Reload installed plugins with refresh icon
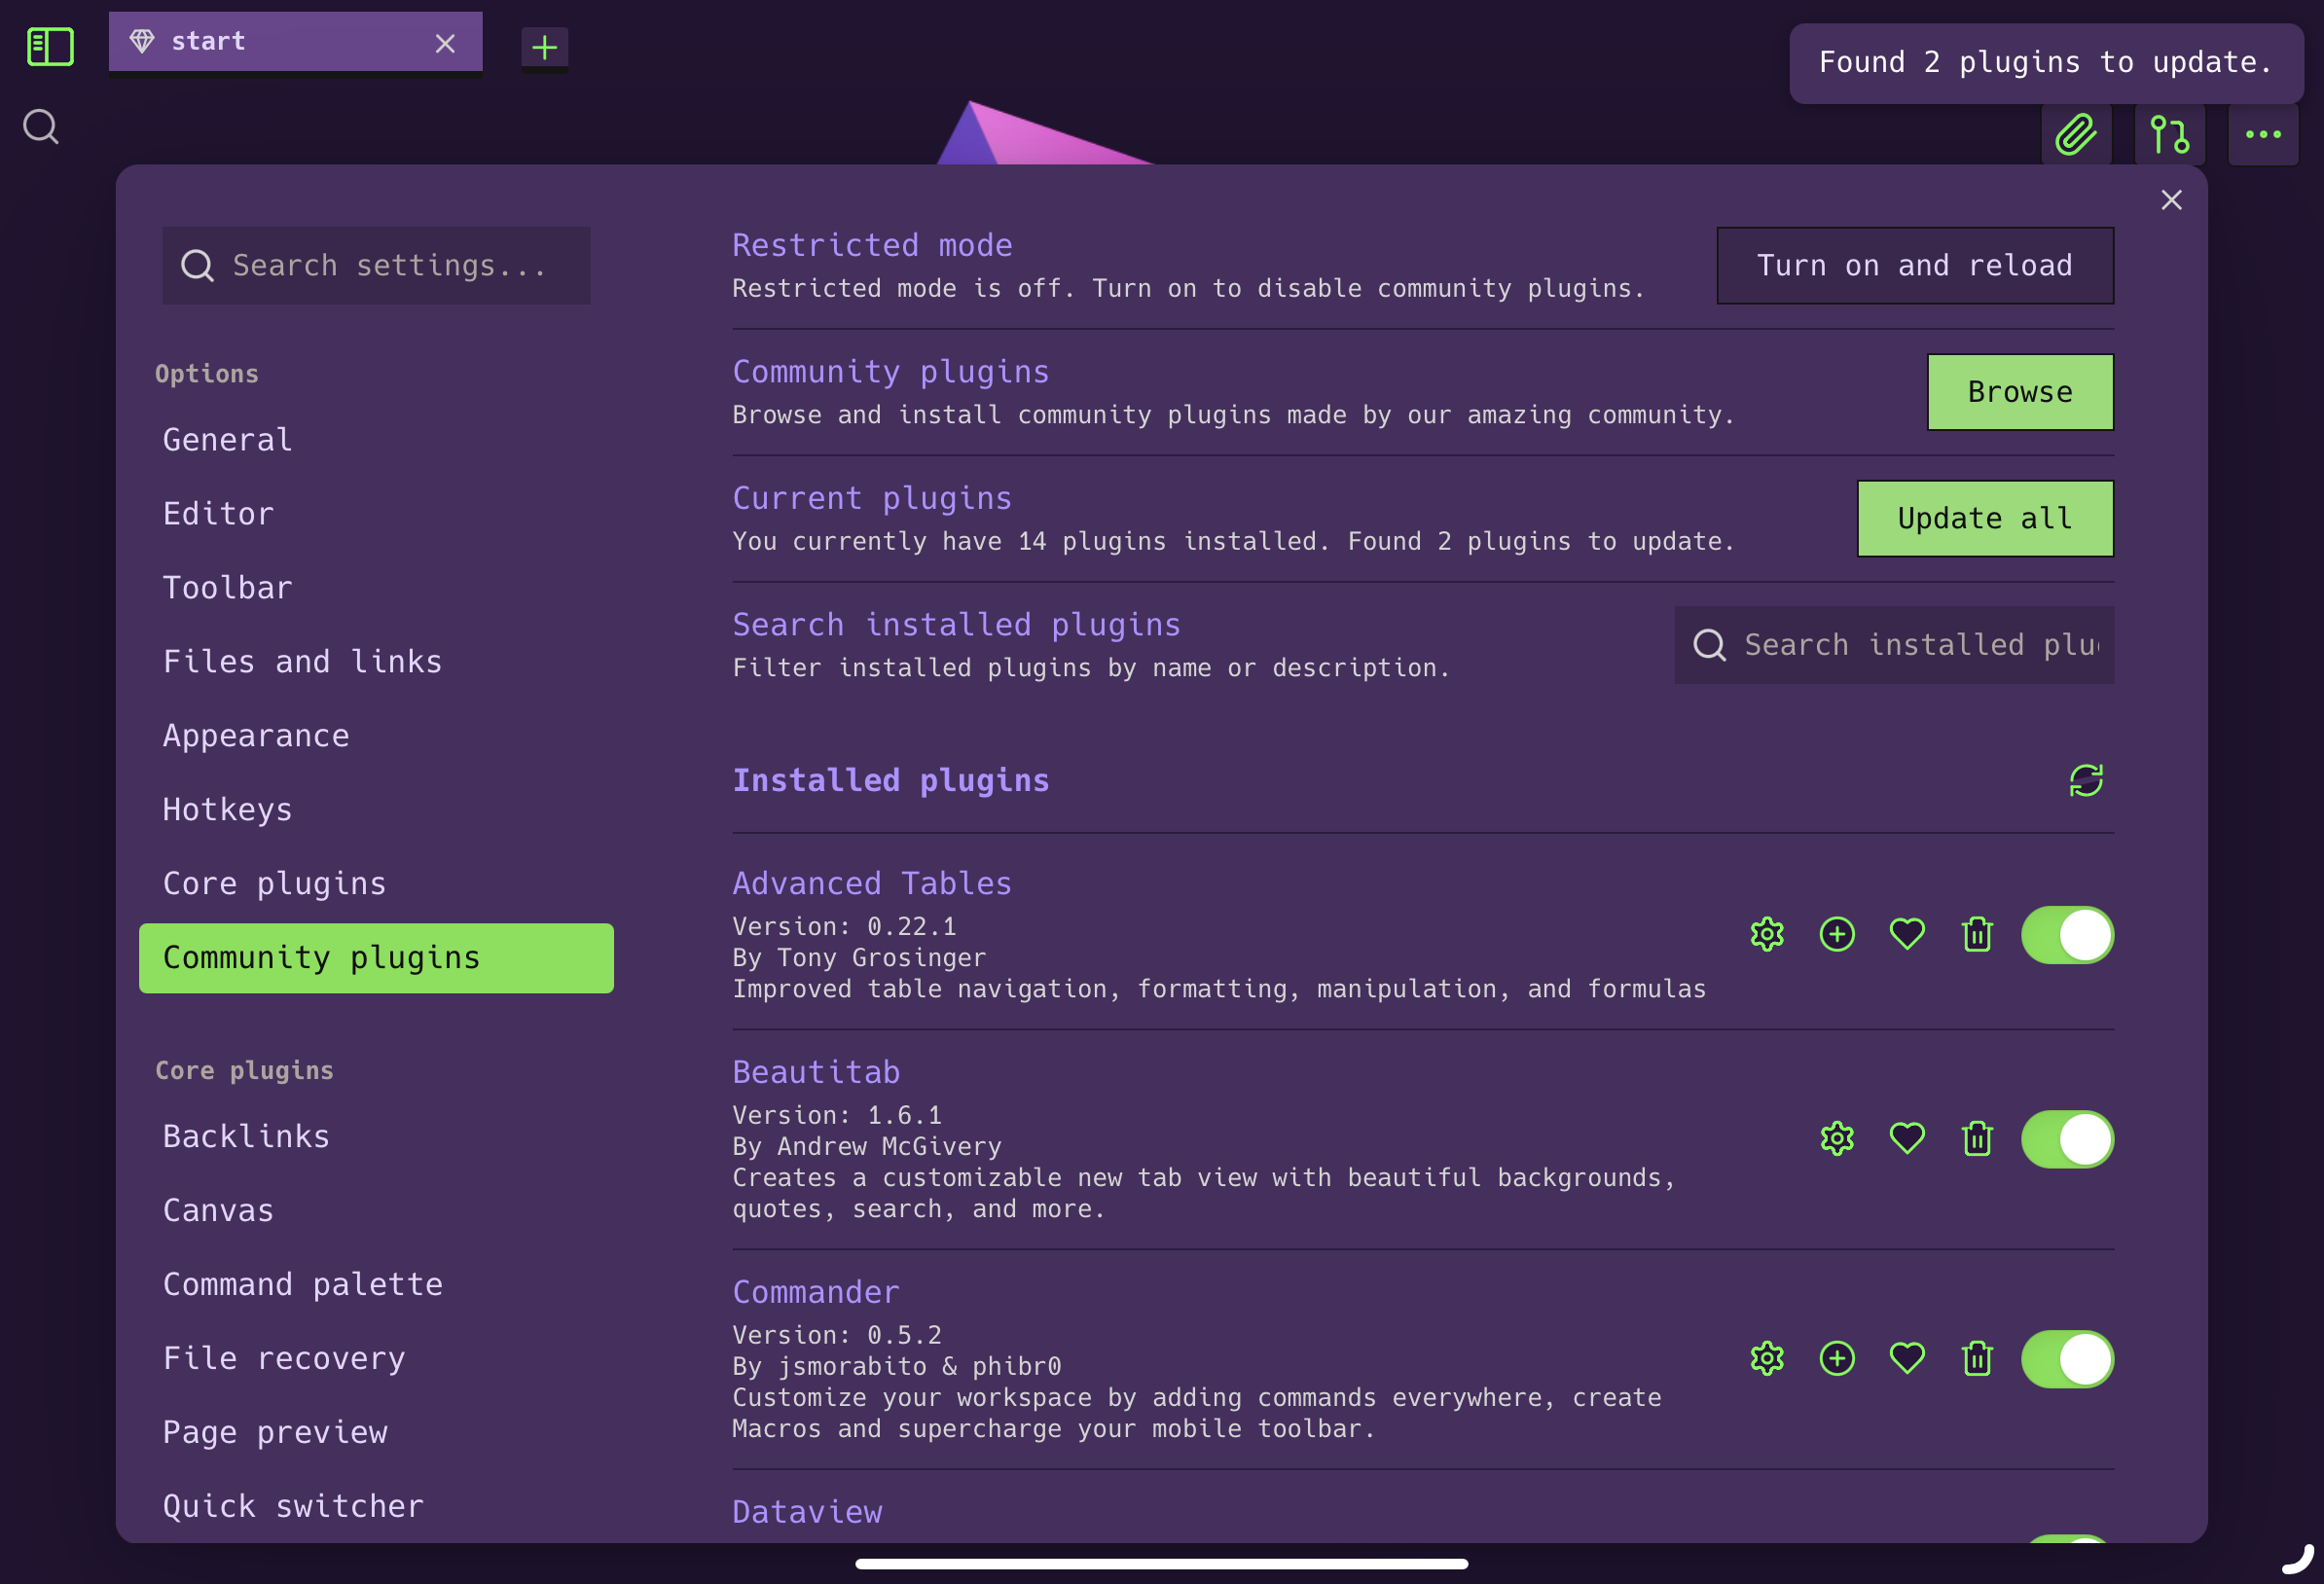2324x1584 pixels. pyautogui.click(x=2086, y=780)
